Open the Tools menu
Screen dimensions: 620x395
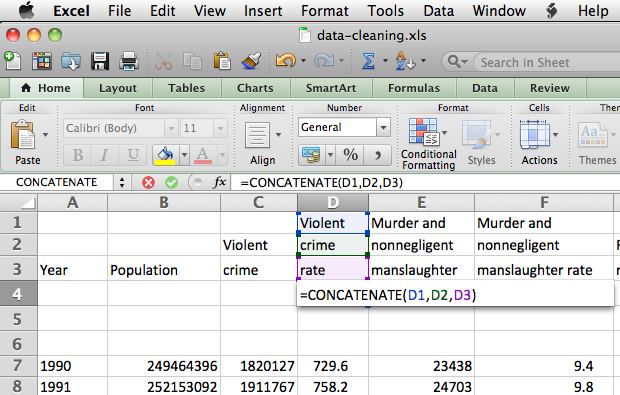tap(386, 11)
